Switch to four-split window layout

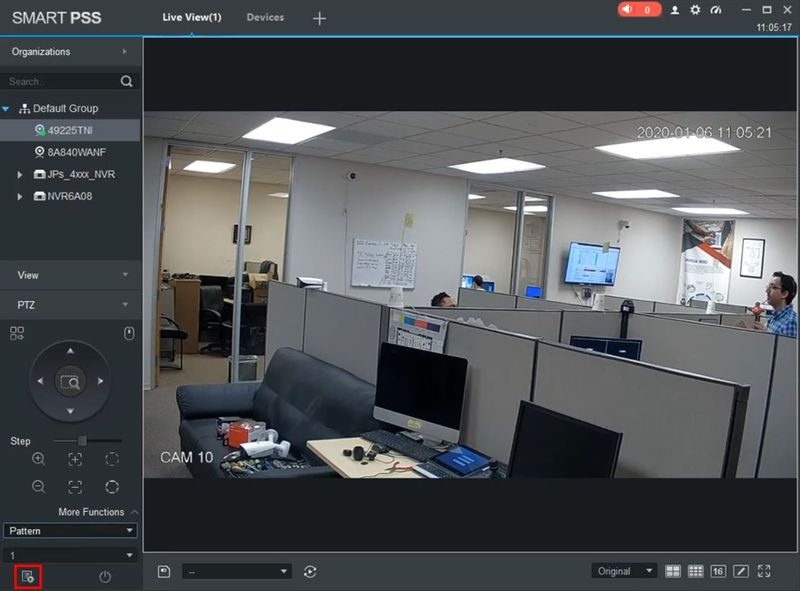click(672, 571)
